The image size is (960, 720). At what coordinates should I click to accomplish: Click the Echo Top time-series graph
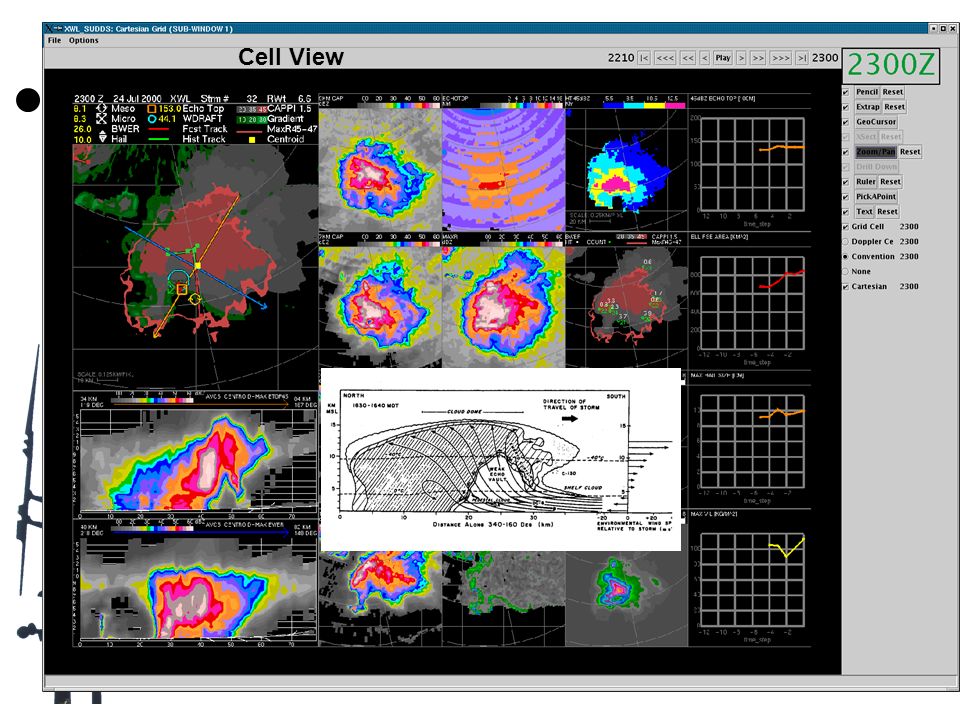point(752,164)
